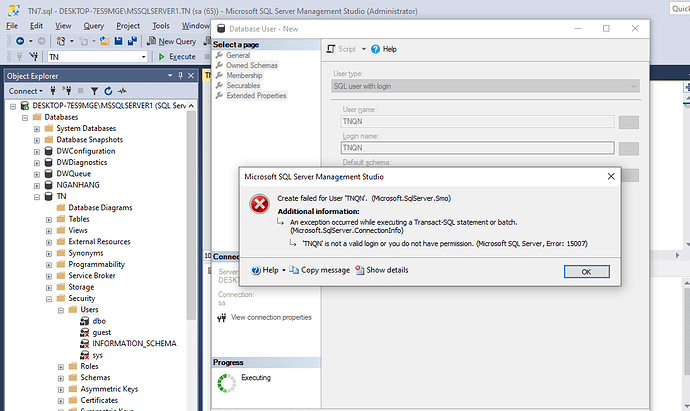Expand the Tables folder
Screen dimensions: 690x411
click(48, 220)
